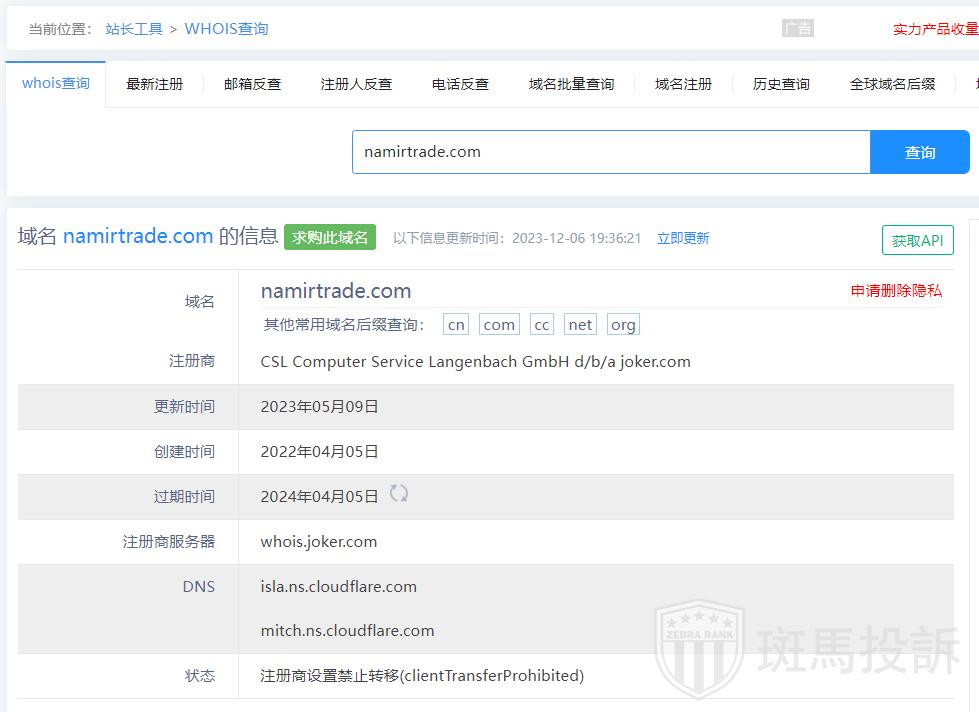This screenshot has width=979, height=712.
Task: Switch to the 最新注册 tab
Action: (x=155, y=85)
